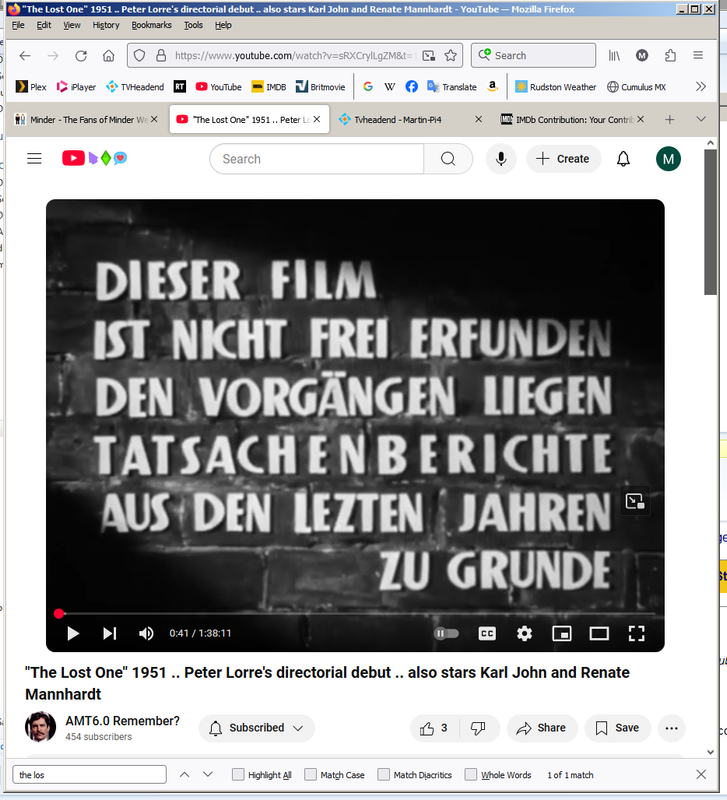This screenshot has height=800, width=727.
Task: Open the Edit menu
Action: coord(44,25)
